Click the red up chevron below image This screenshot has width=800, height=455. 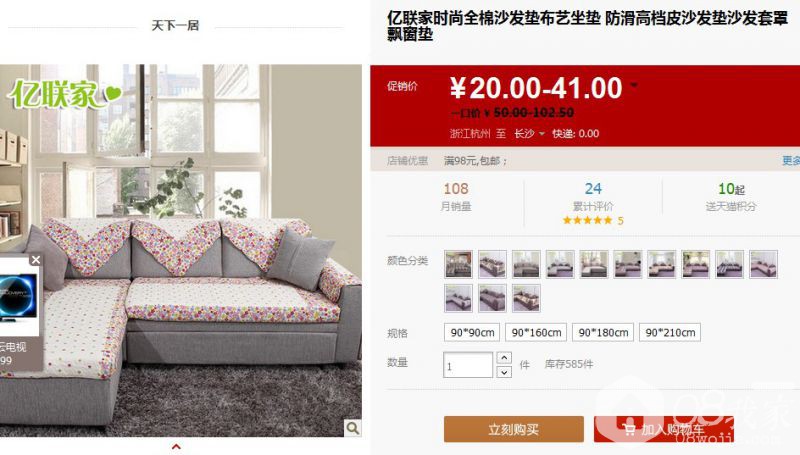coord(177,447)
